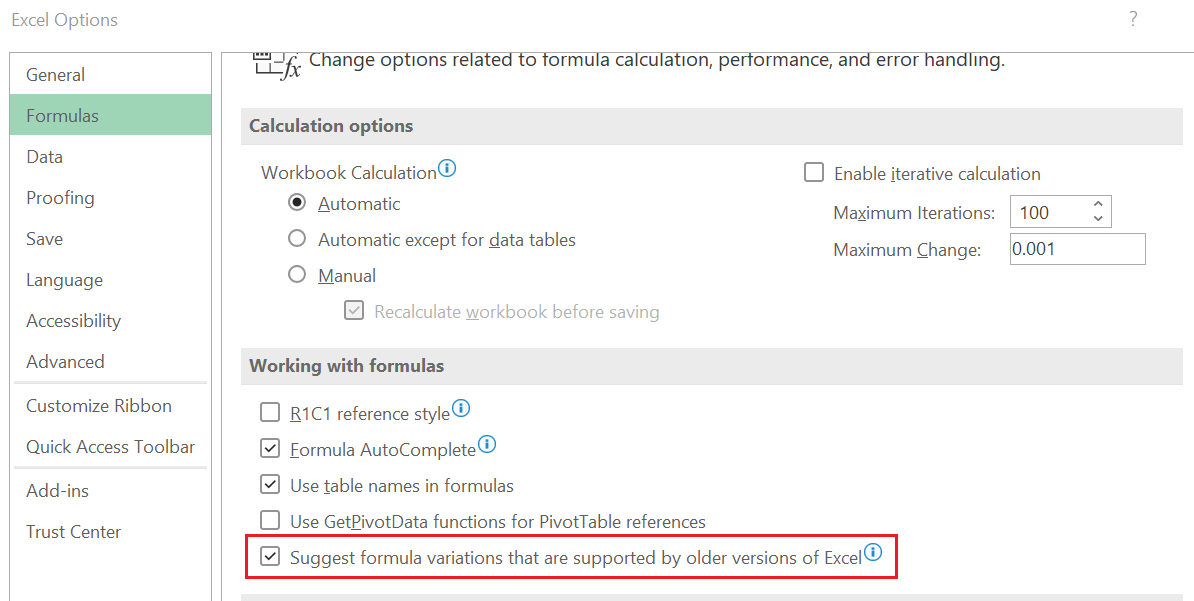Click info icon beside R1C1 reference style
The width and height of the screenshot is (1194, 601).
pos(461,408)
